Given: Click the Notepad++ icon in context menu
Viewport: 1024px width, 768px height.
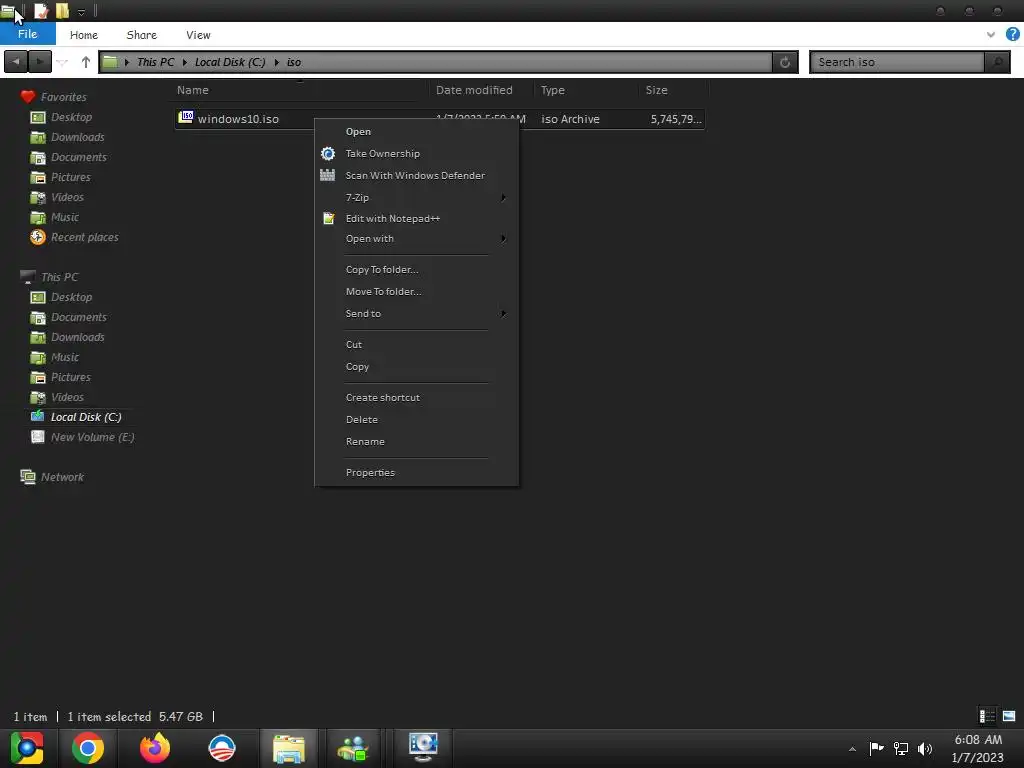Looking at the screenshot, I should (x=328, y=218).
